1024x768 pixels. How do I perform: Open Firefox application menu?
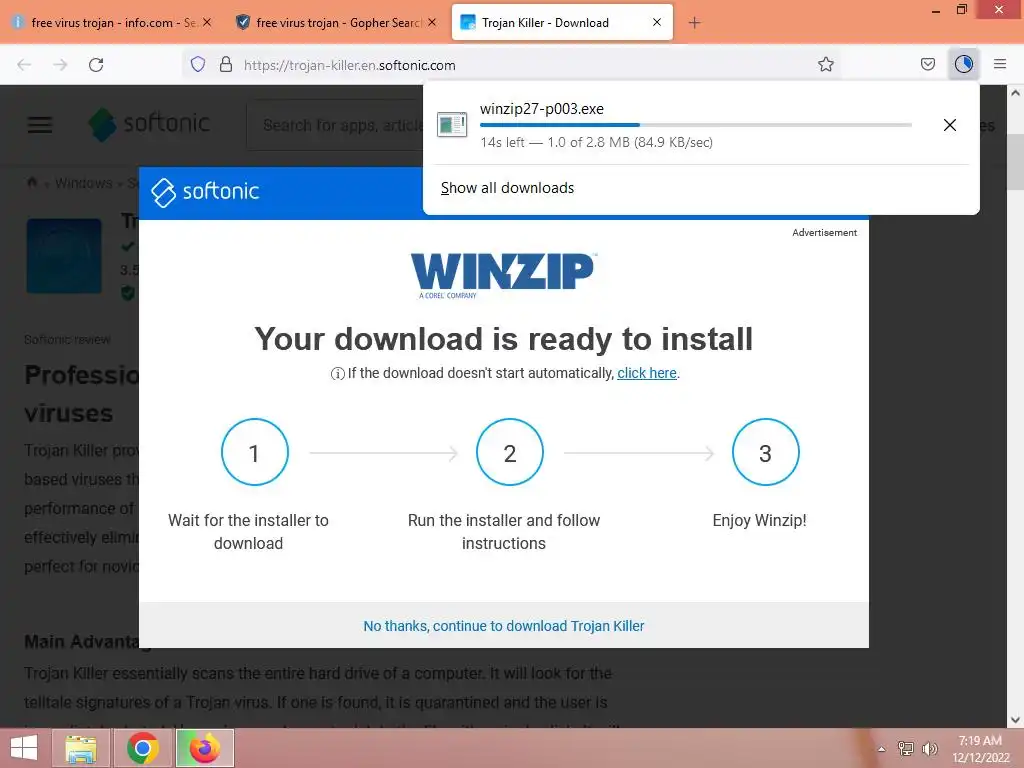click(x=999, y=64)
